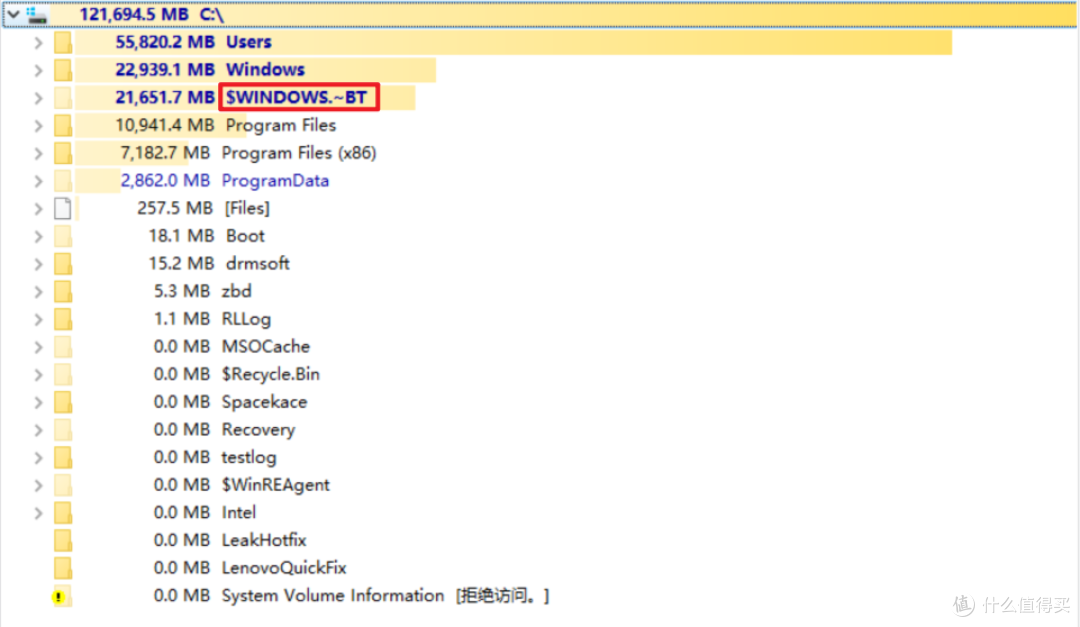
Task: Expand the Users folder
Action: tap(39, 43)
